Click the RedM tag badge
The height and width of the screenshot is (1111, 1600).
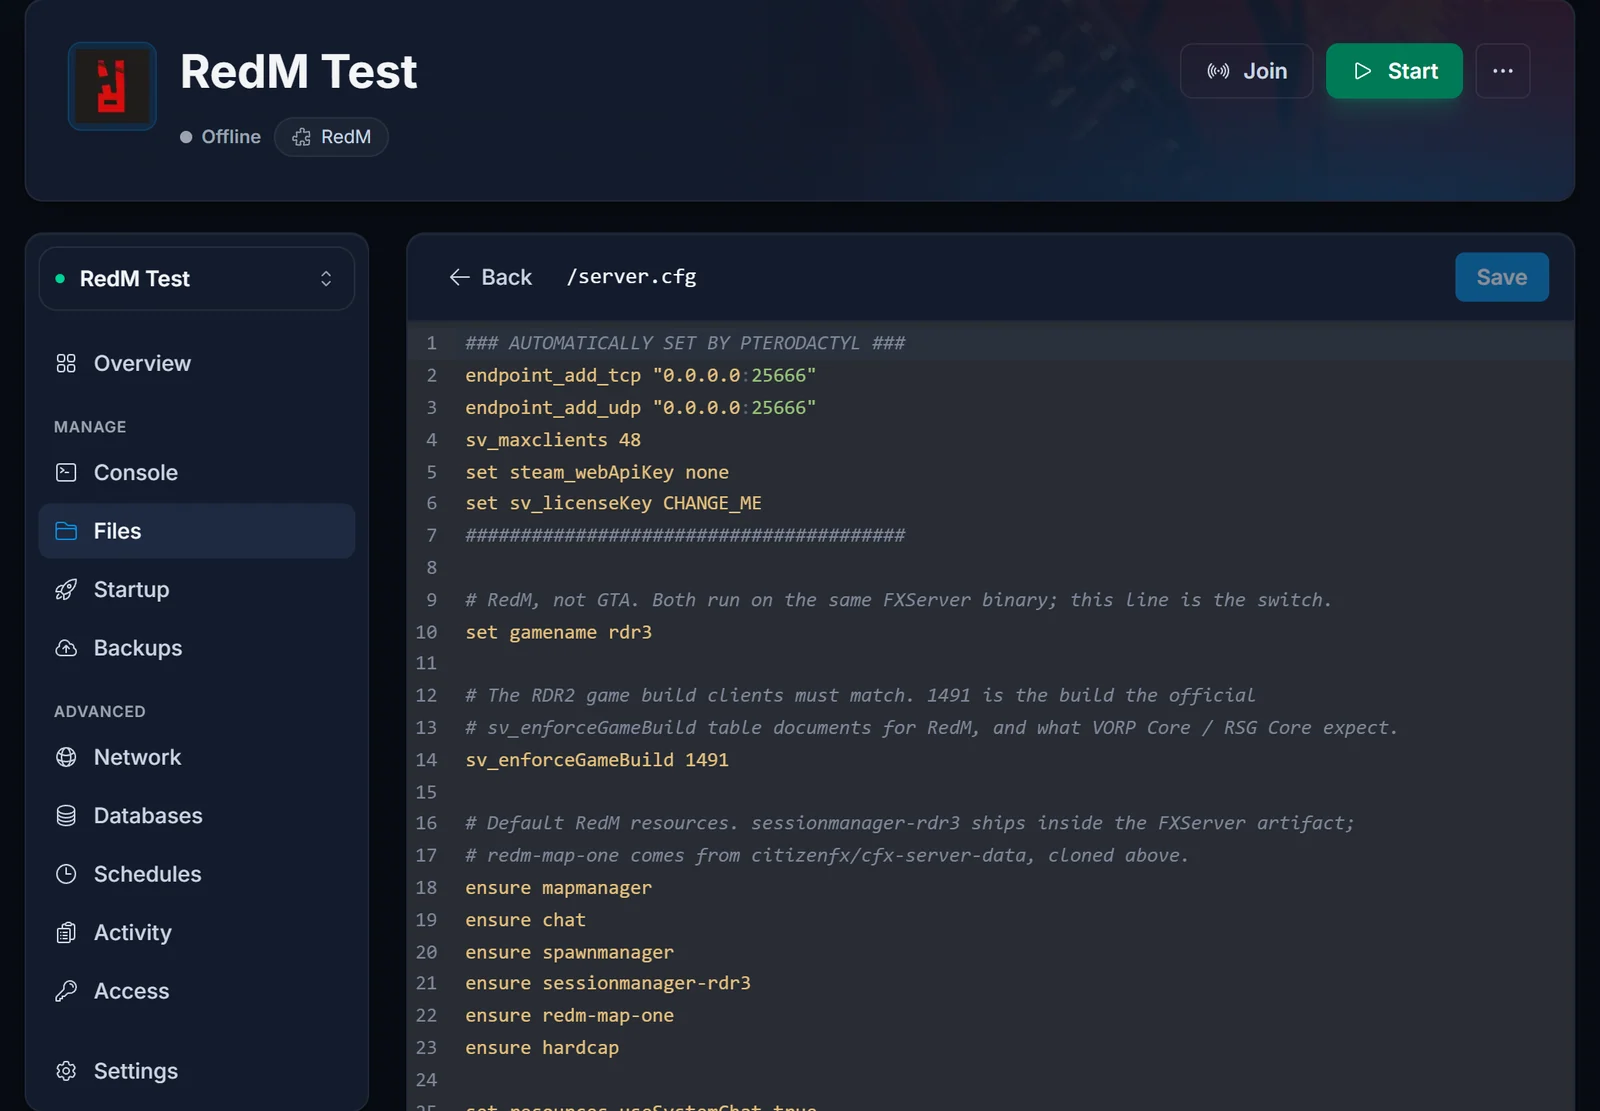[x=331, y=137]
